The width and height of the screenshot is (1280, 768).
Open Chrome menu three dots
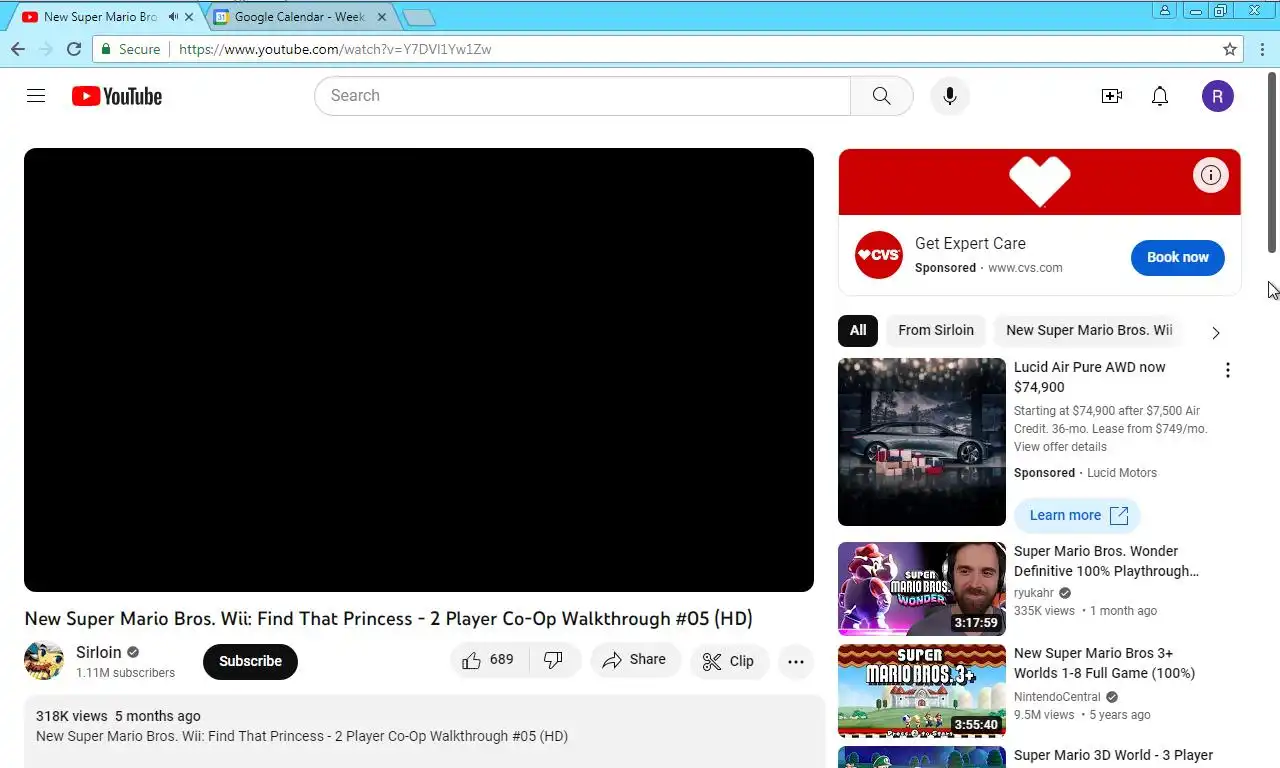1261,49
